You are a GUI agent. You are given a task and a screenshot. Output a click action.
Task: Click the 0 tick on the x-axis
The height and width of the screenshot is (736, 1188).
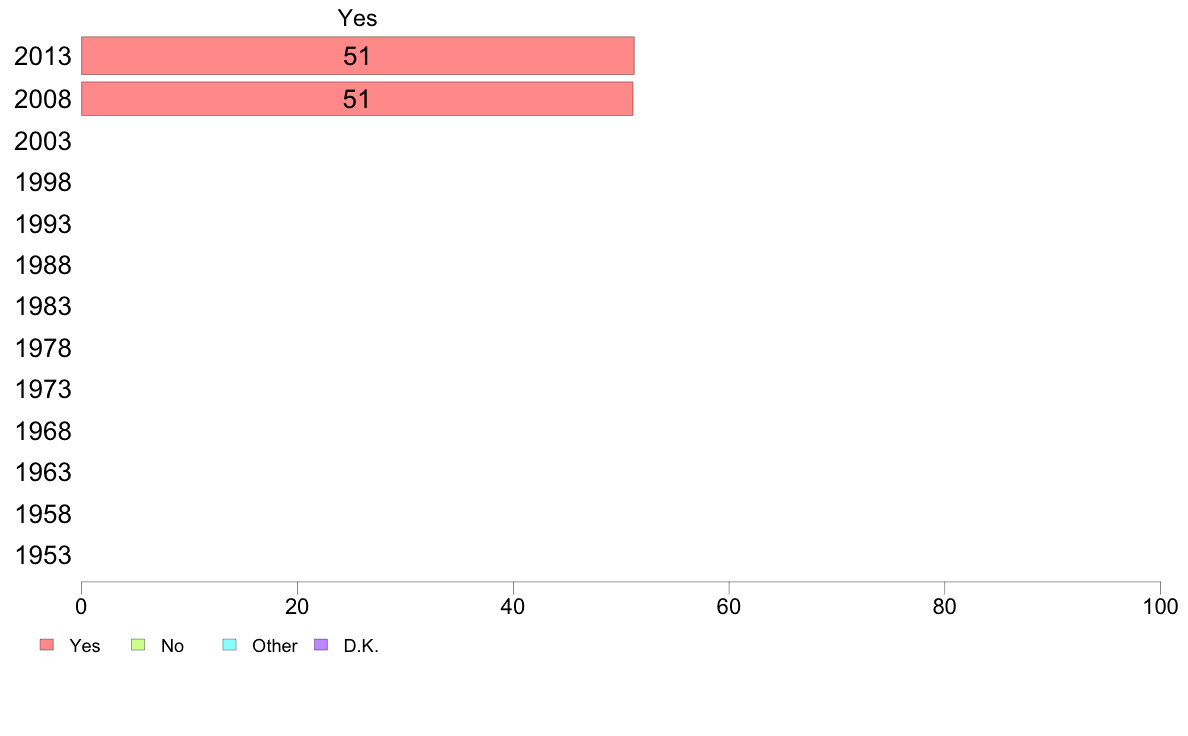click(81, 605)
